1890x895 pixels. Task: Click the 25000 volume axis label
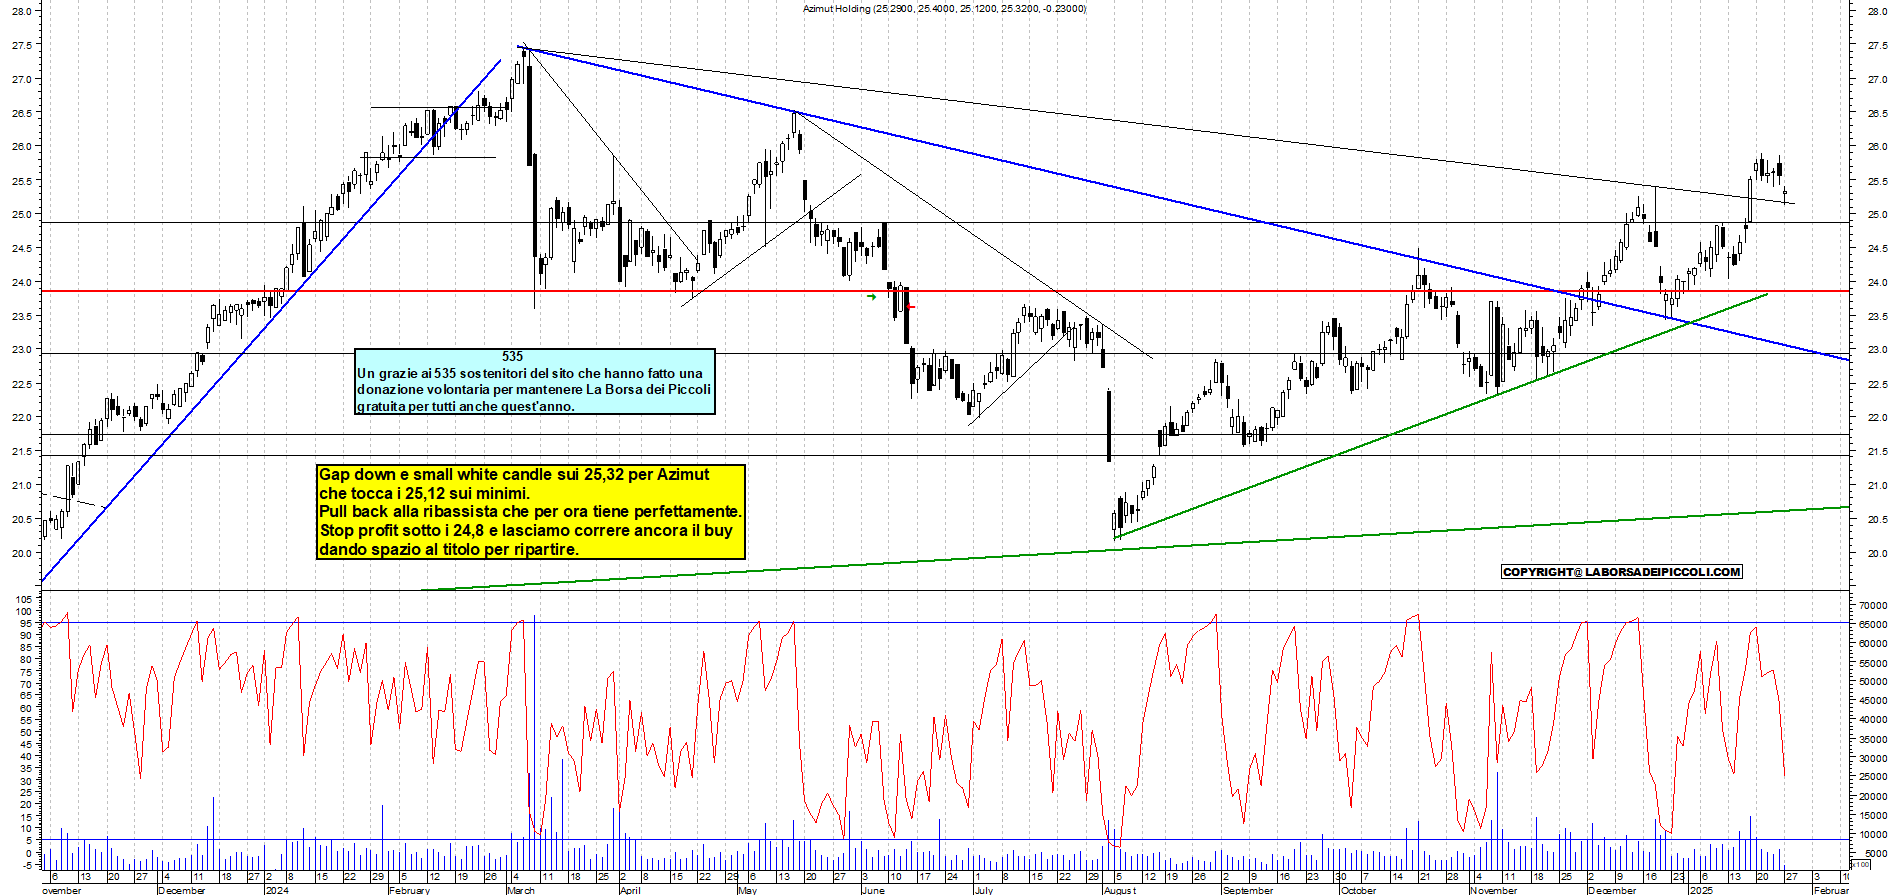point(1873,778)
